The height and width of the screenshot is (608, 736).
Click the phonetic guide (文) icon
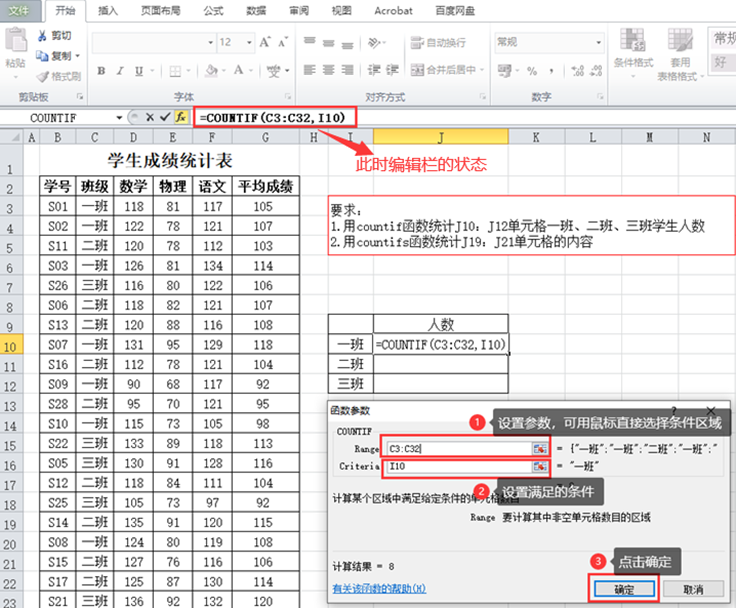[273, 71]
